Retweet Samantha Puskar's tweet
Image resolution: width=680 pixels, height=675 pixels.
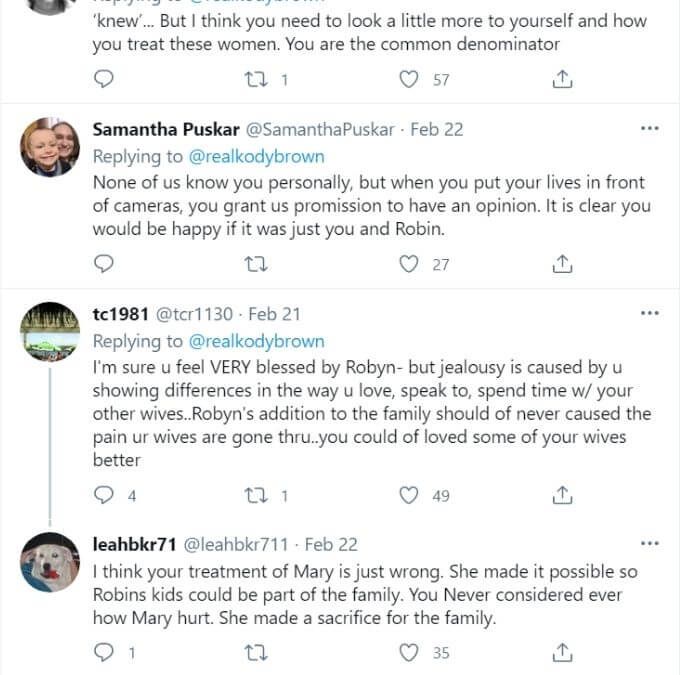pyautogui.click(x=256, y=264)
